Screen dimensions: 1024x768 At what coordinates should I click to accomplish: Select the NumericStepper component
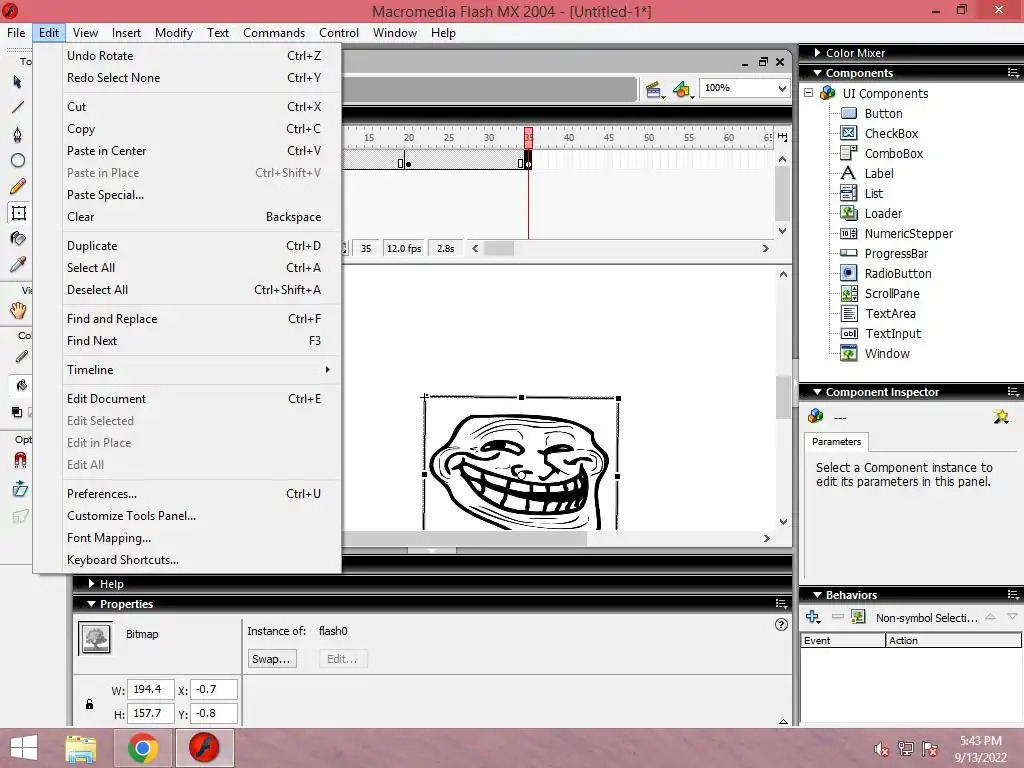click(x=908, y=234)
